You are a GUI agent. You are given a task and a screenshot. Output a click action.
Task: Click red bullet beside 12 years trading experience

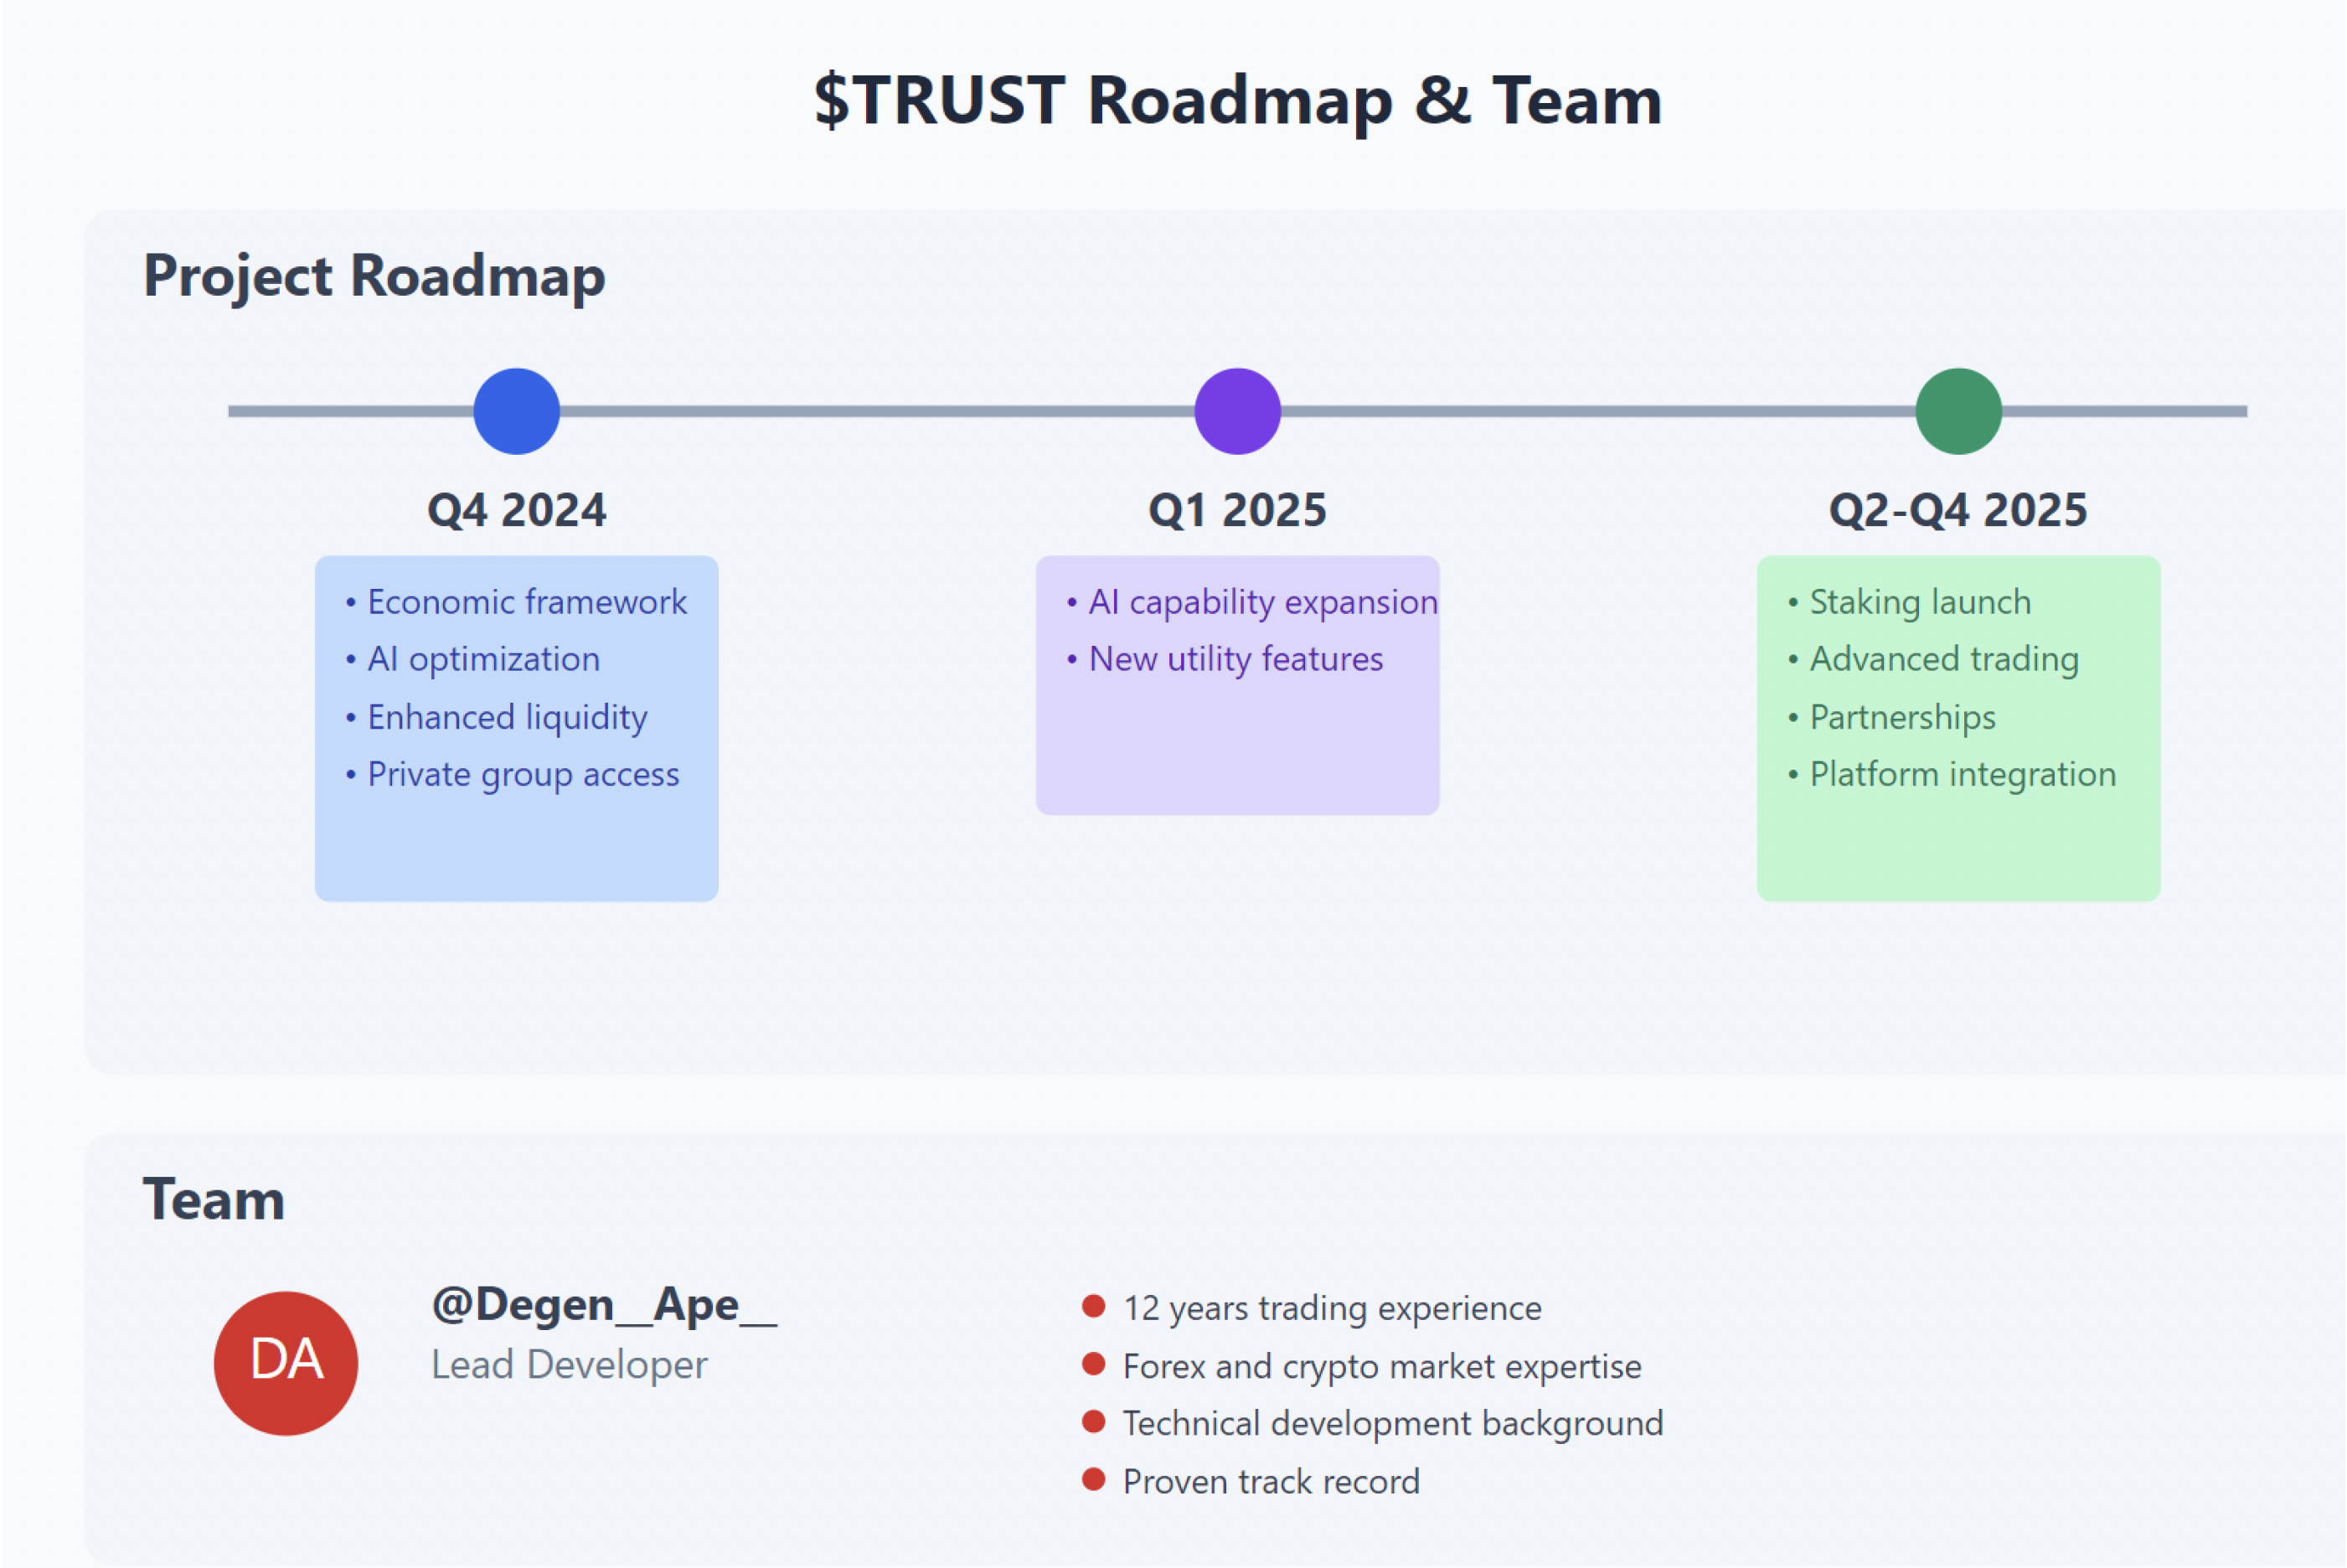point(1093,1306)
